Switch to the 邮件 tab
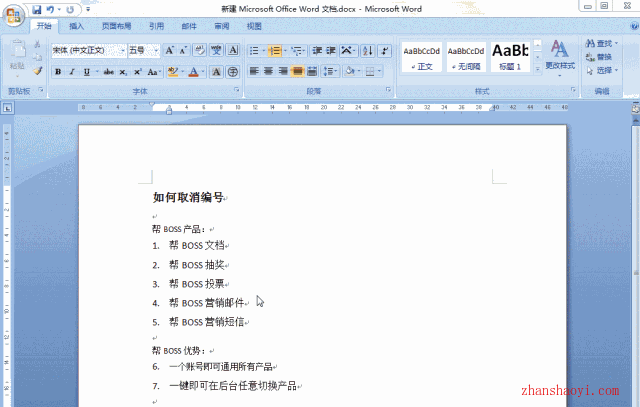640x407 pixels. coord(189,26)
